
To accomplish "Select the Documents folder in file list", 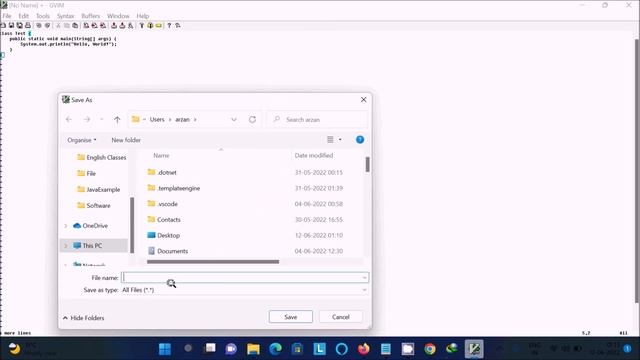I will click(167, 251).
